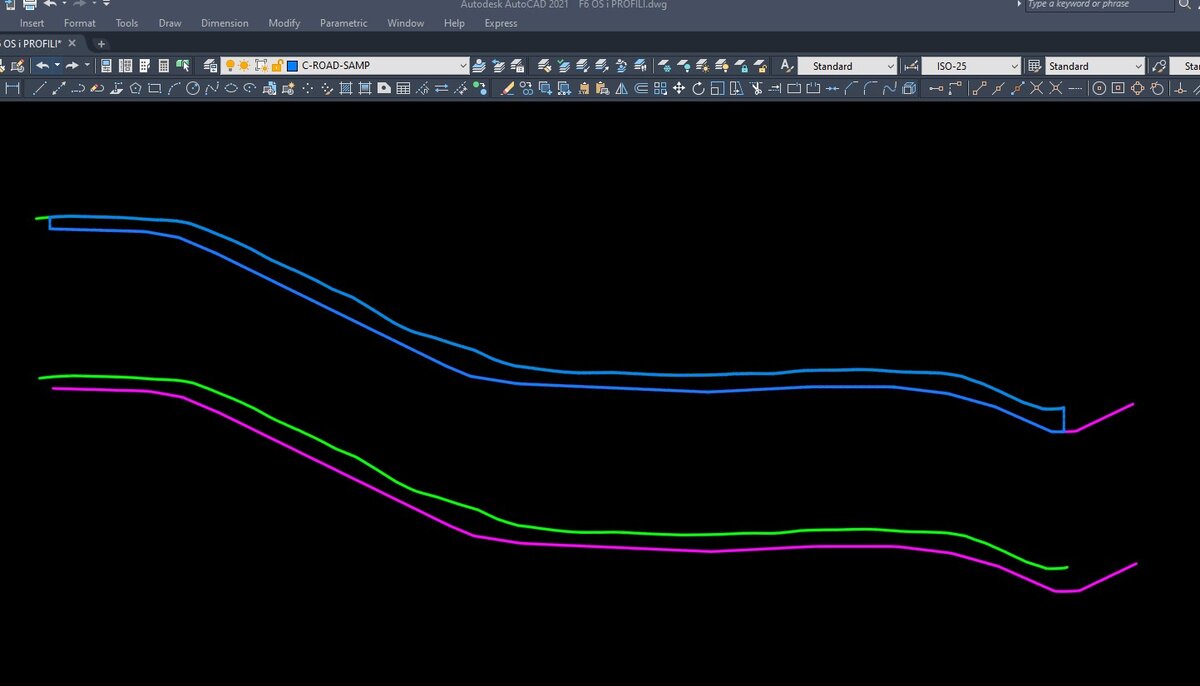
Task: Expand the C-ROAD-SAMP layer dropdown
Action: (x=462, y=66)
